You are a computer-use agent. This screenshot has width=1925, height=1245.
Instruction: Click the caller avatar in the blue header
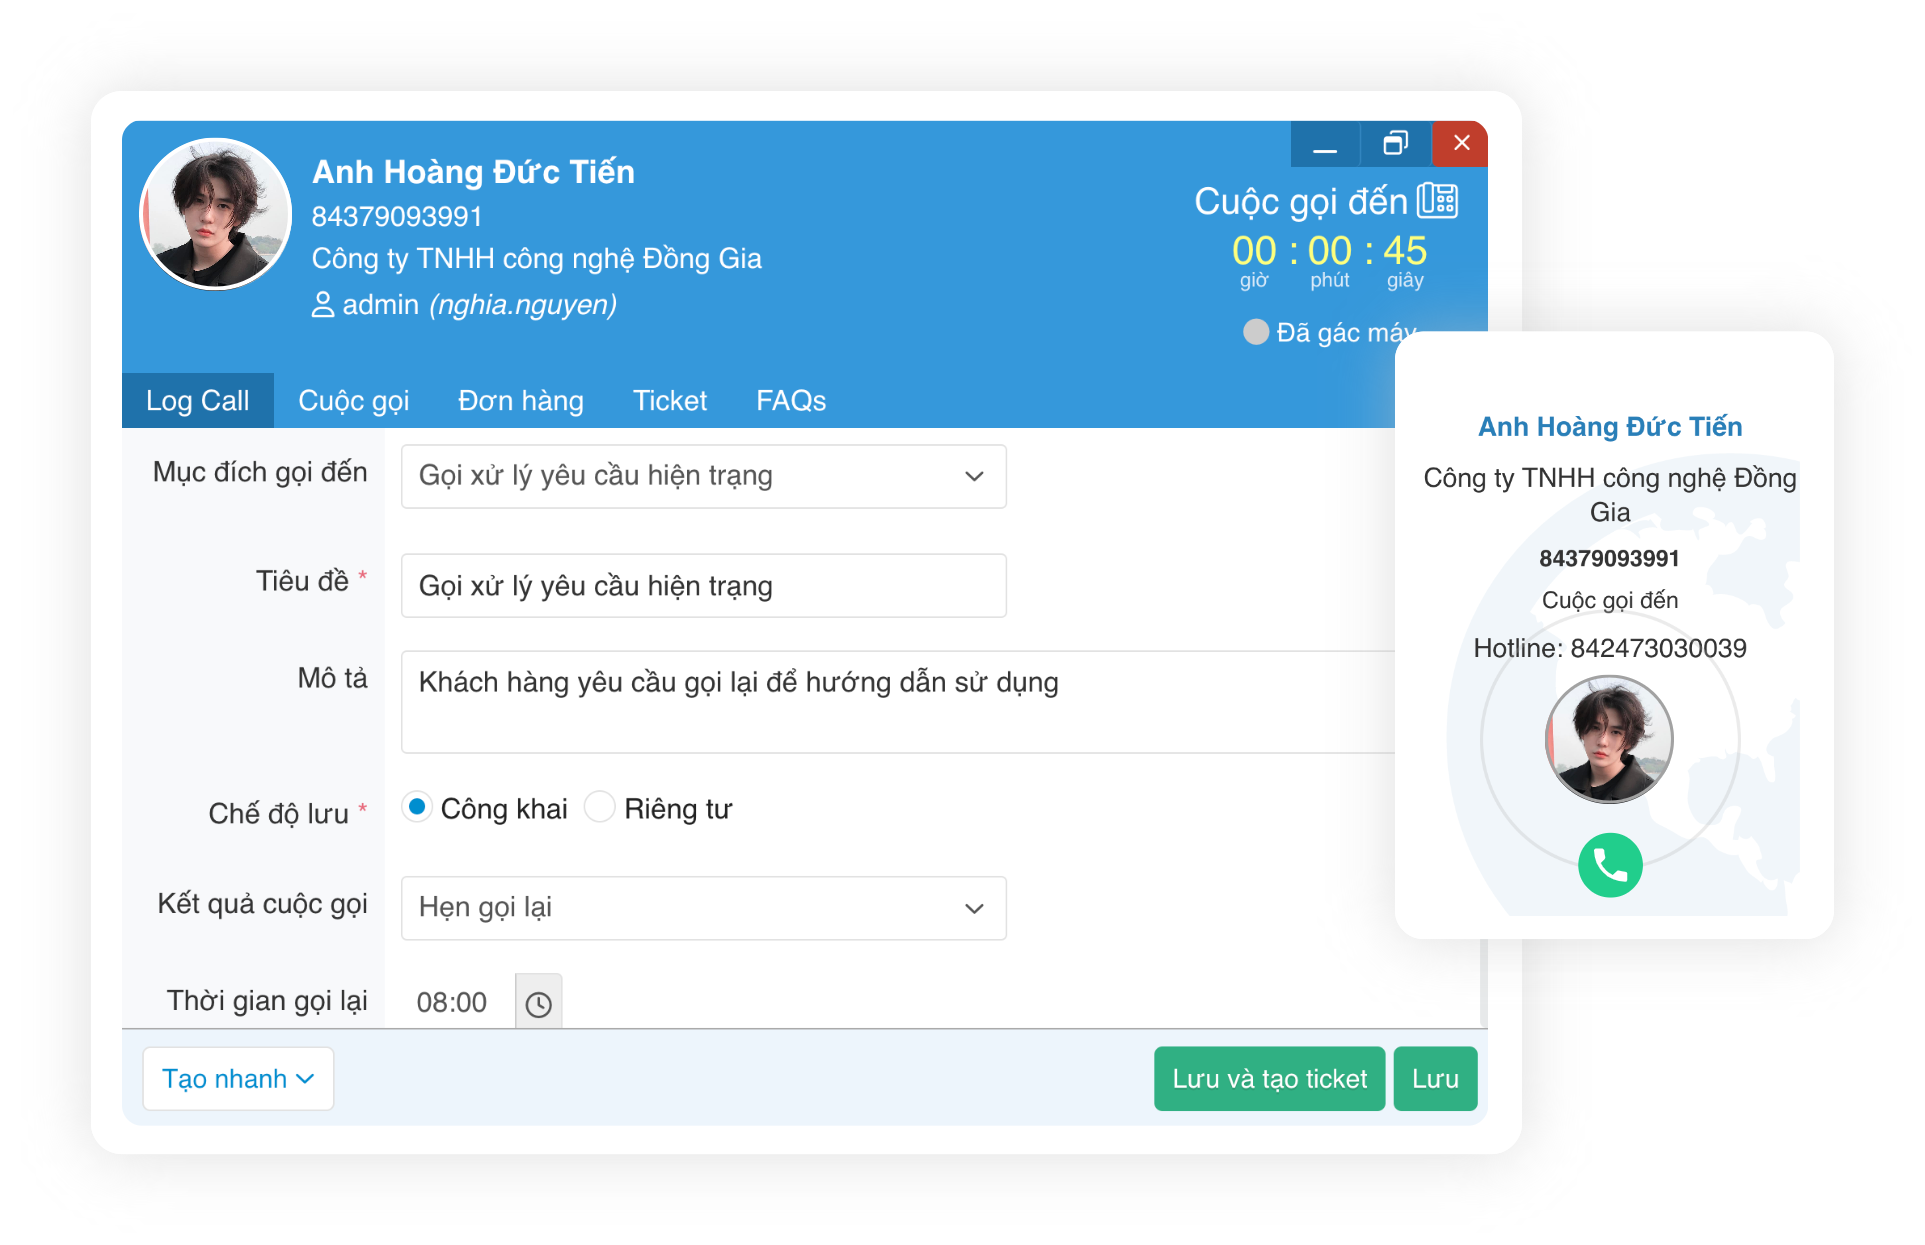click(215, 214)
